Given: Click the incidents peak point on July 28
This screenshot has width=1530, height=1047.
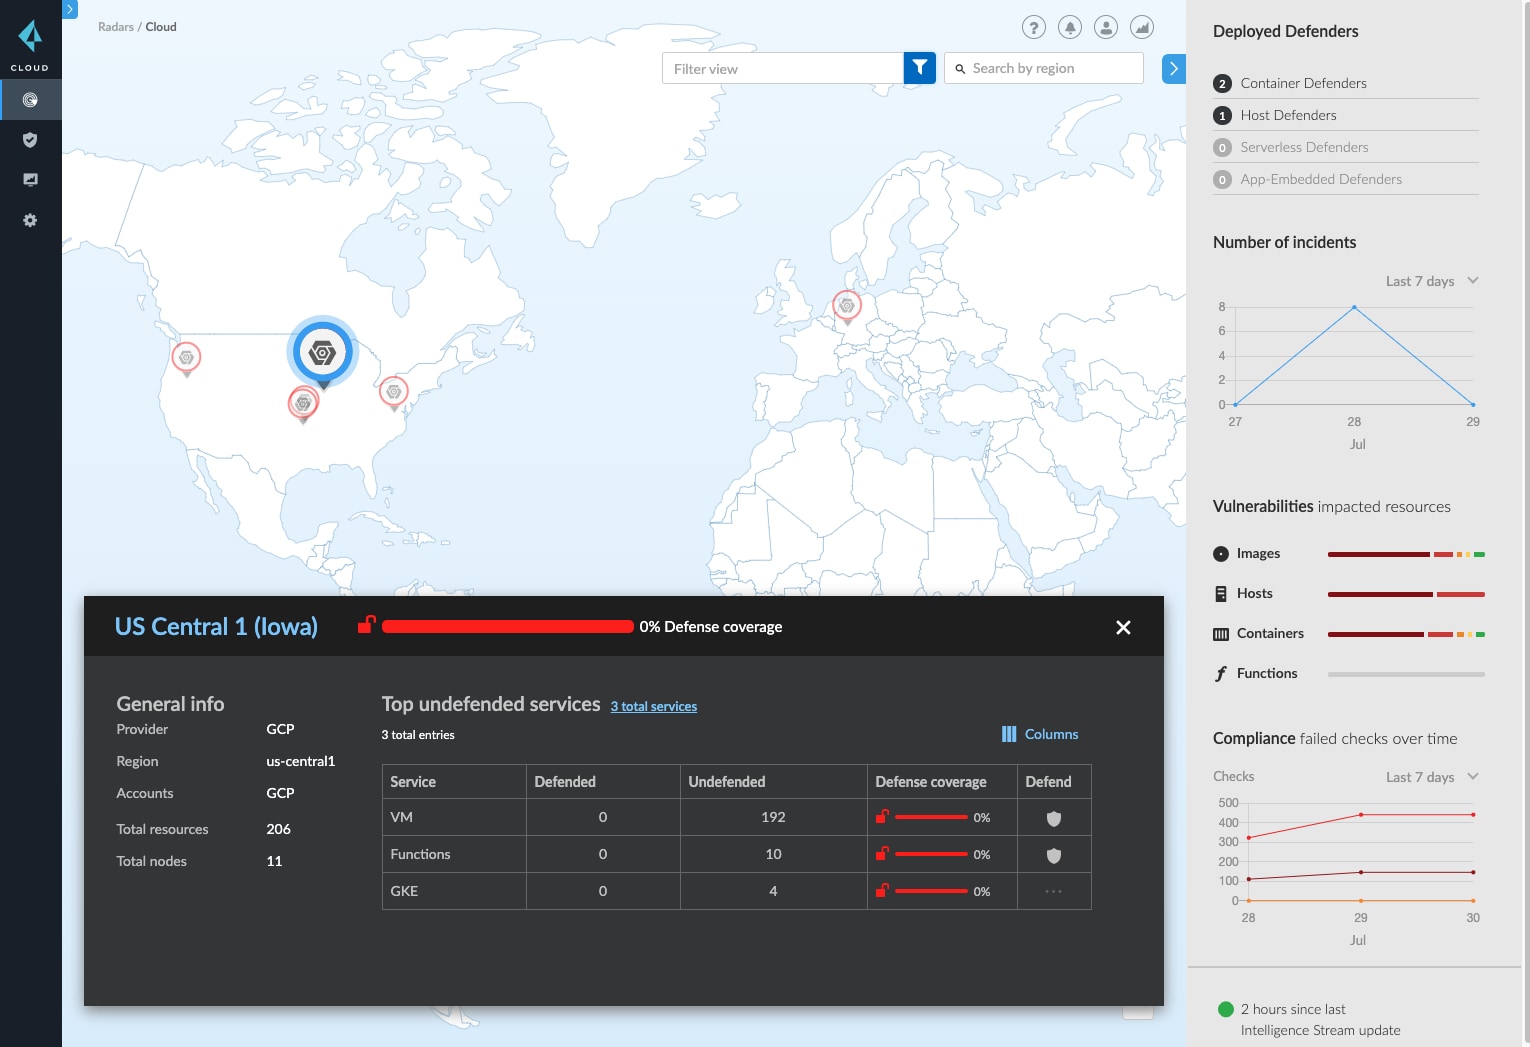Looking at the screenshot, I should (x=1354, y=307).
